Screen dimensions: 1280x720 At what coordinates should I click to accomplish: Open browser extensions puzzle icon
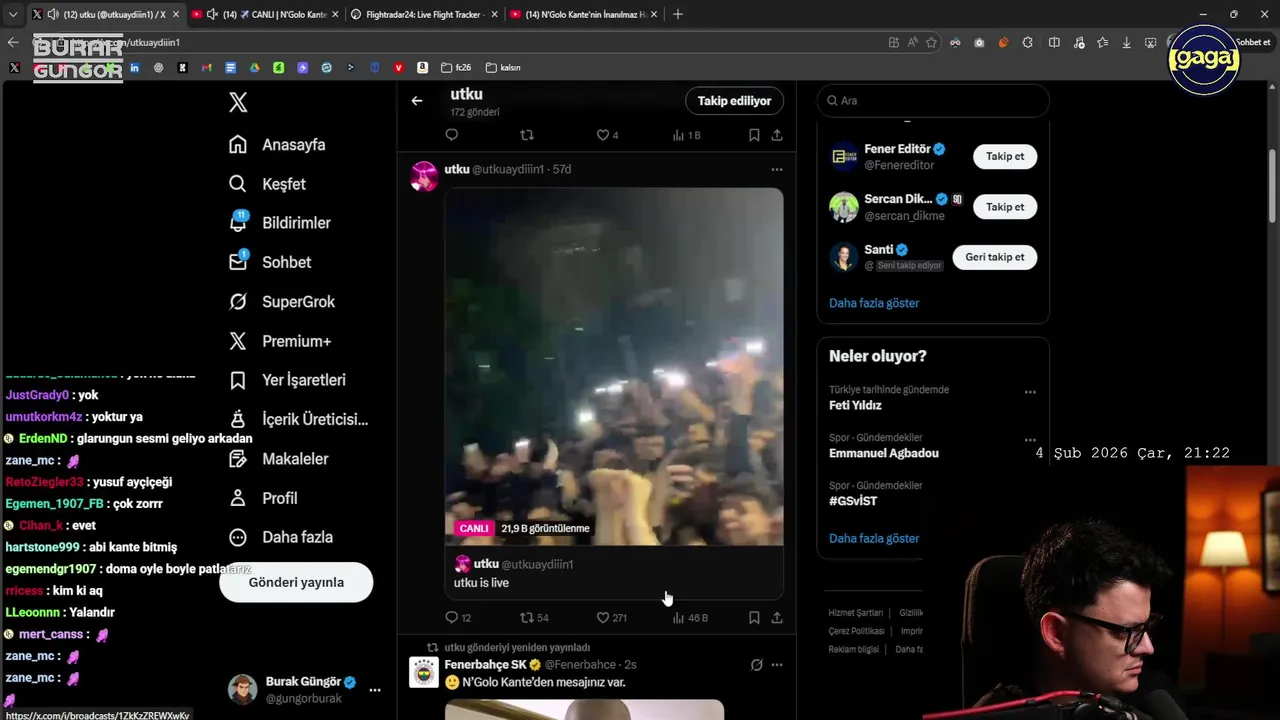[1028, 42]
